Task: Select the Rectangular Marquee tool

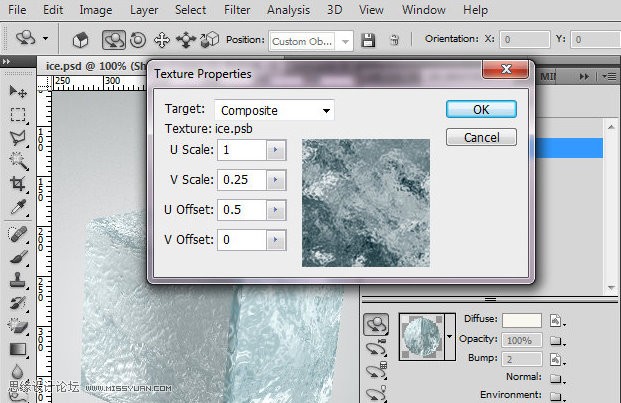Action: tap(17, 114)
